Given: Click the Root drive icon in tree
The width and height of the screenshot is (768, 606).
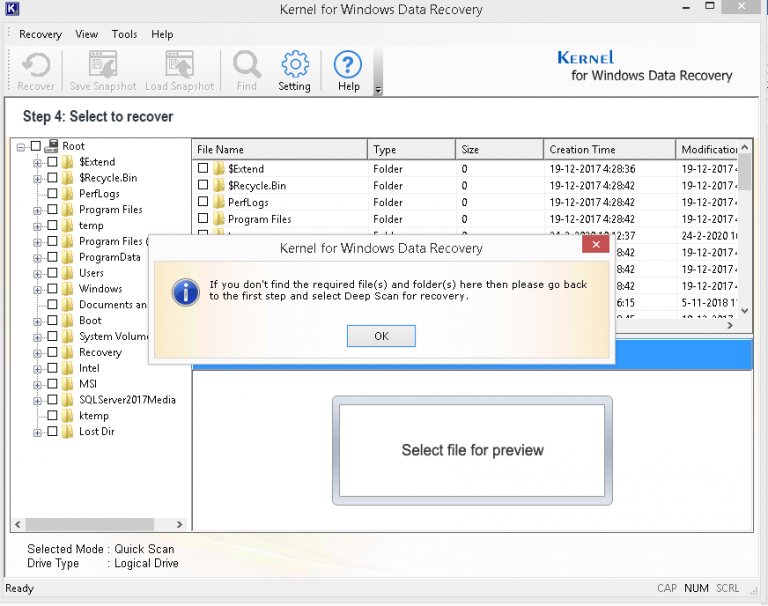Looking at the screenshot, I should coord(51,146).
